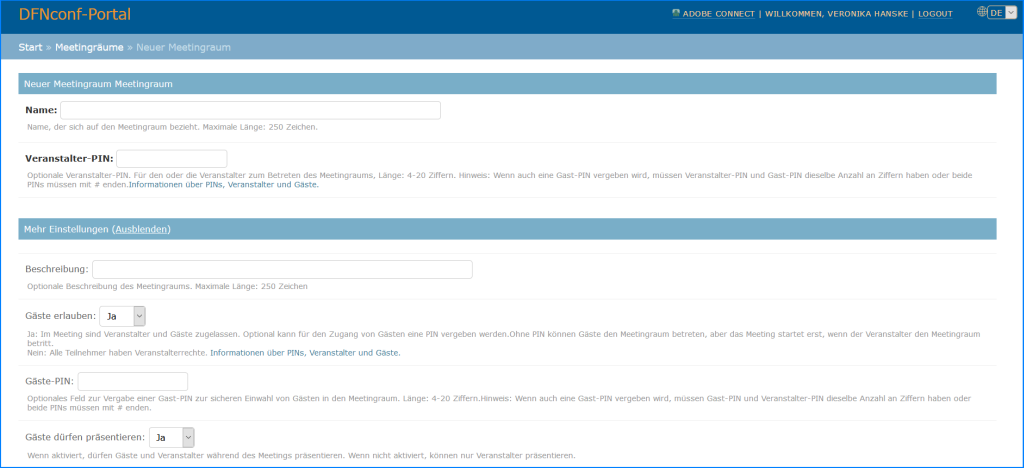
Task: Click the Beschreibung text field
Action: click(x=282, y=269)
